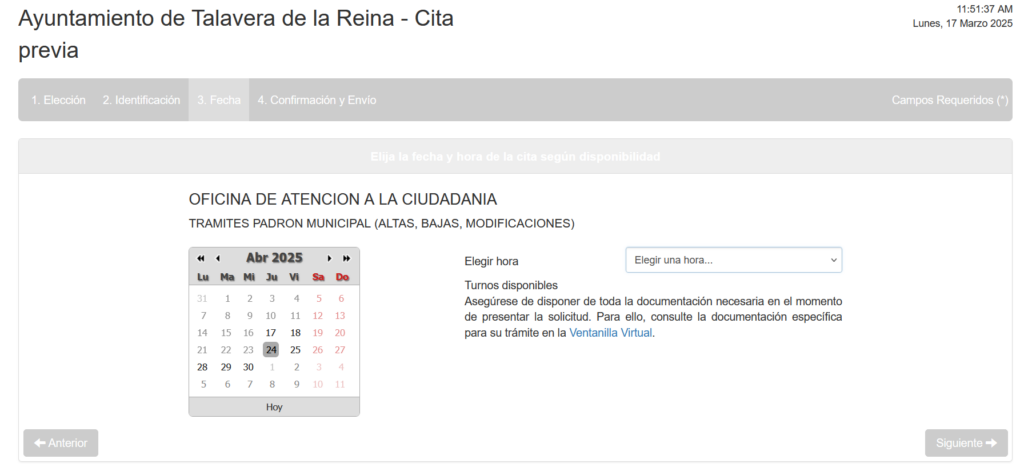Select the highlighted day 24
The height and width of the screenshot is (467, 1024).
pyautogui.click(x=271, y=350)
